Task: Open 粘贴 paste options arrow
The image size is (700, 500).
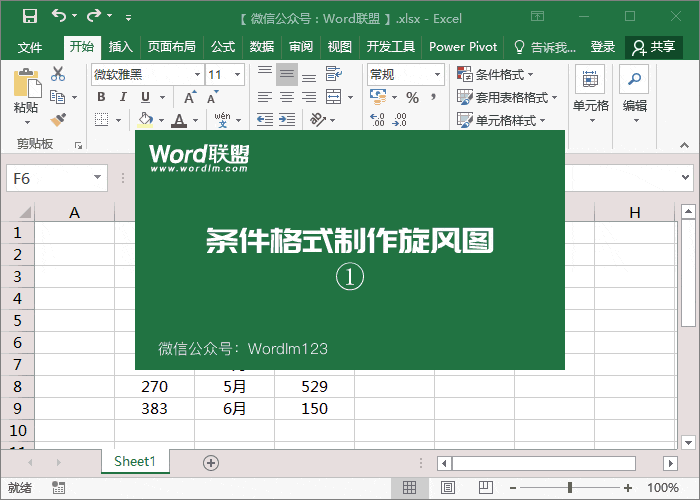Action: tap(27, 122)
